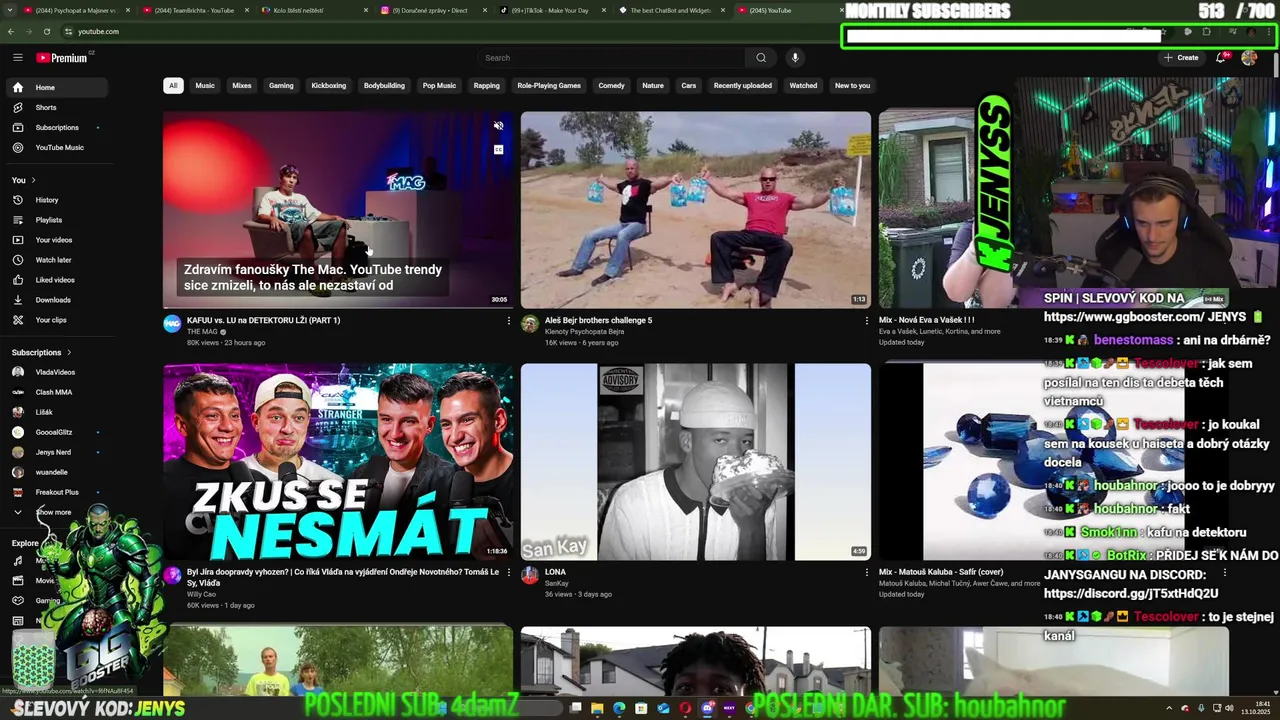Open YouTube Music in the sidebar

56,147
